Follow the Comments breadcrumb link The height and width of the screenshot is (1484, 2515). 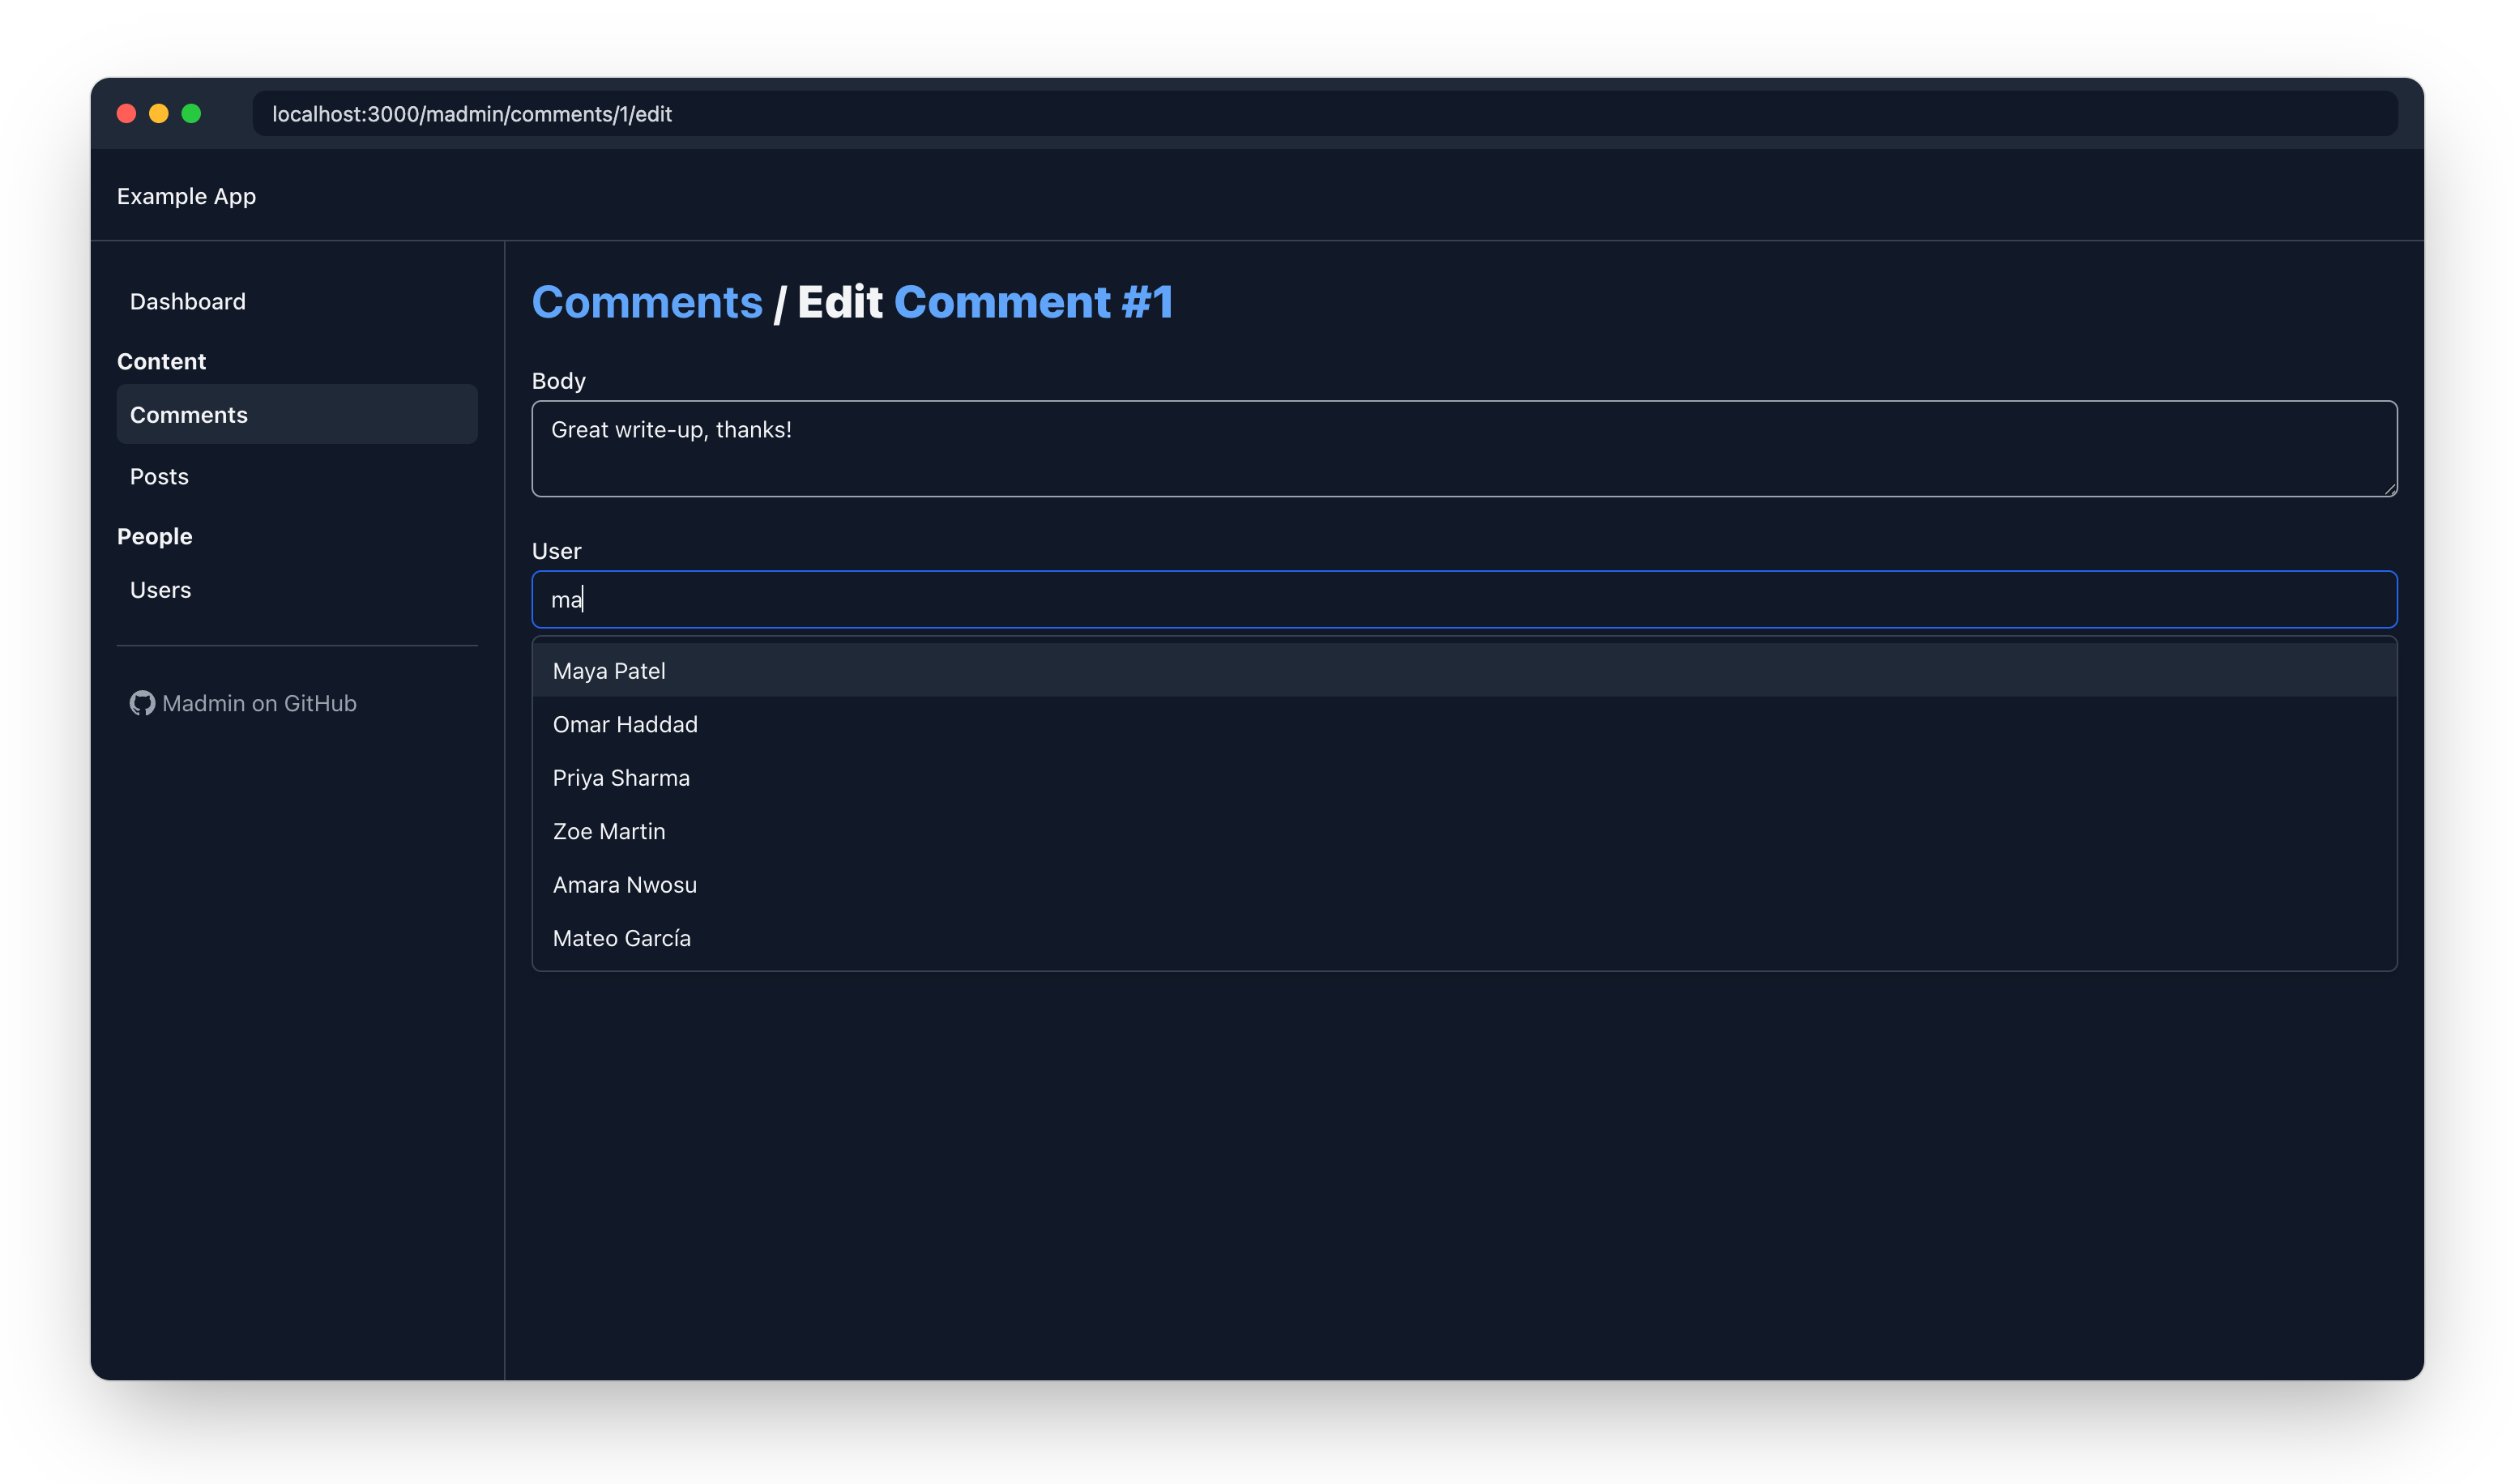pos(647,301)
